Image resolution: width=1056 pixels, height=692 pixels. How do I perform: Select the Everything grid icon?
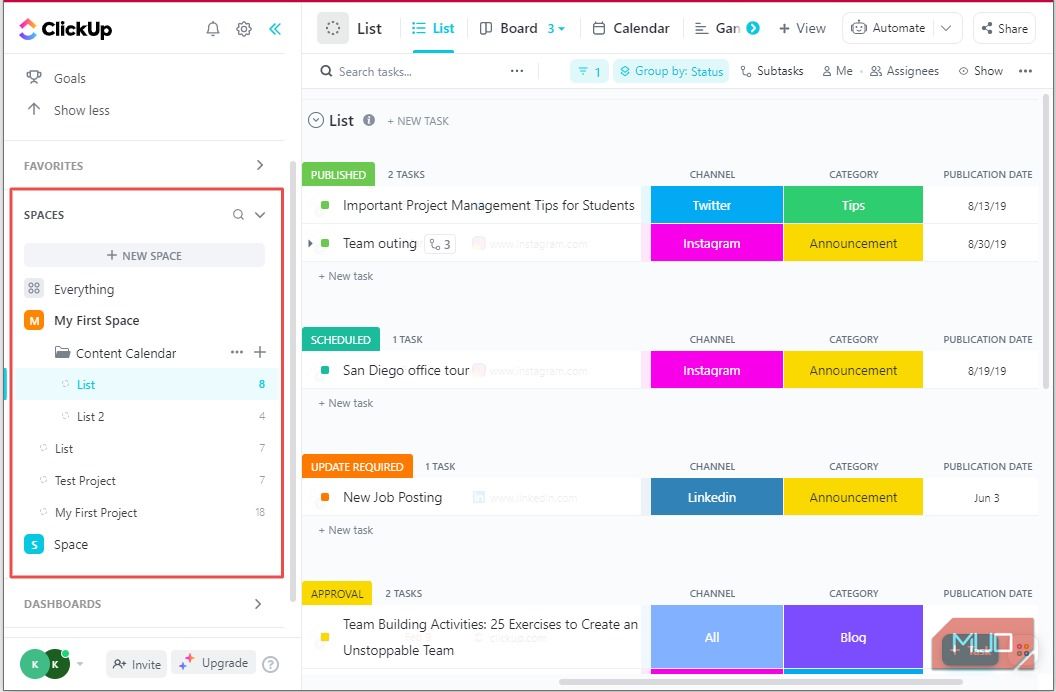click(34, 288)
